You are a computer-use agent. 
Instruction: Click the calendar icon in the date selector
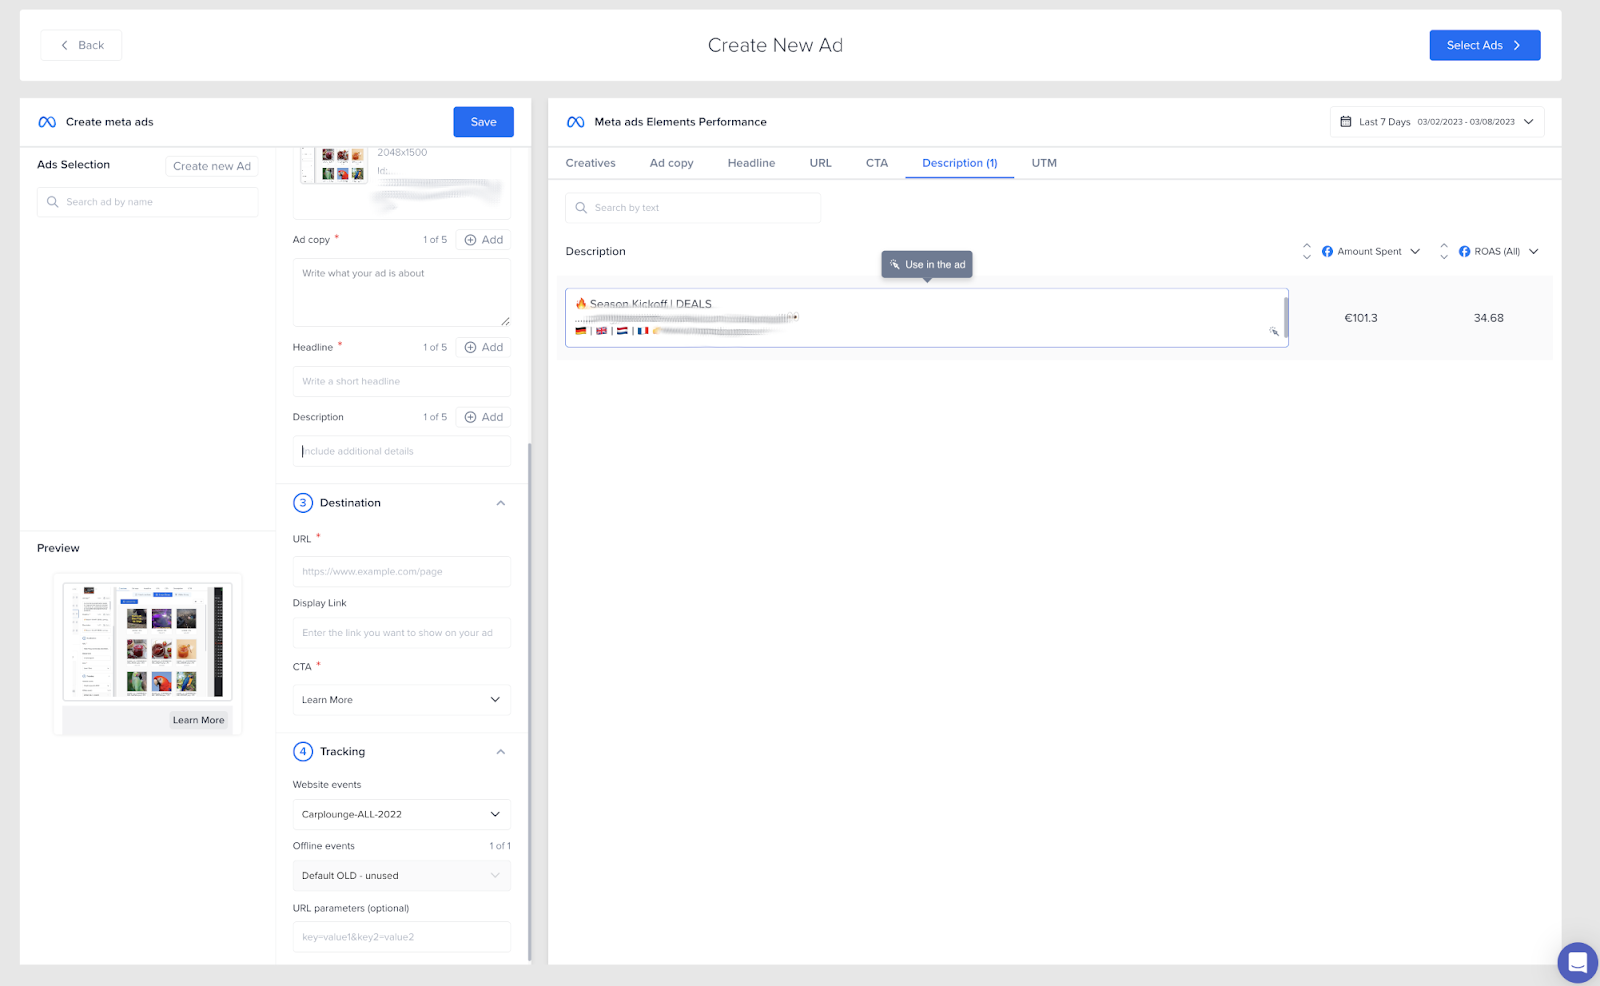pyautogui.click(x=1346, y=121)
